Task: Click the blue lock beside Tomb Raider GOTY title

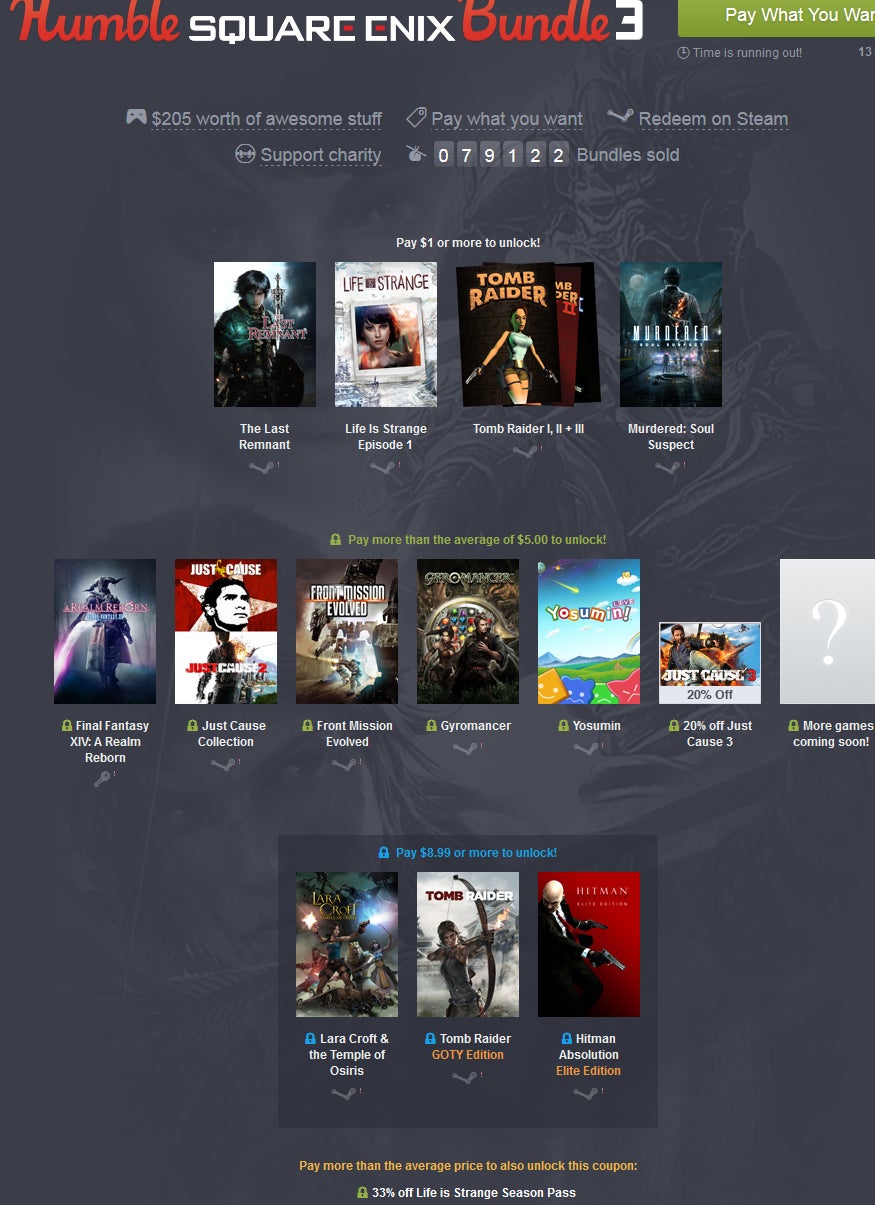Action: coord(431,1039)
